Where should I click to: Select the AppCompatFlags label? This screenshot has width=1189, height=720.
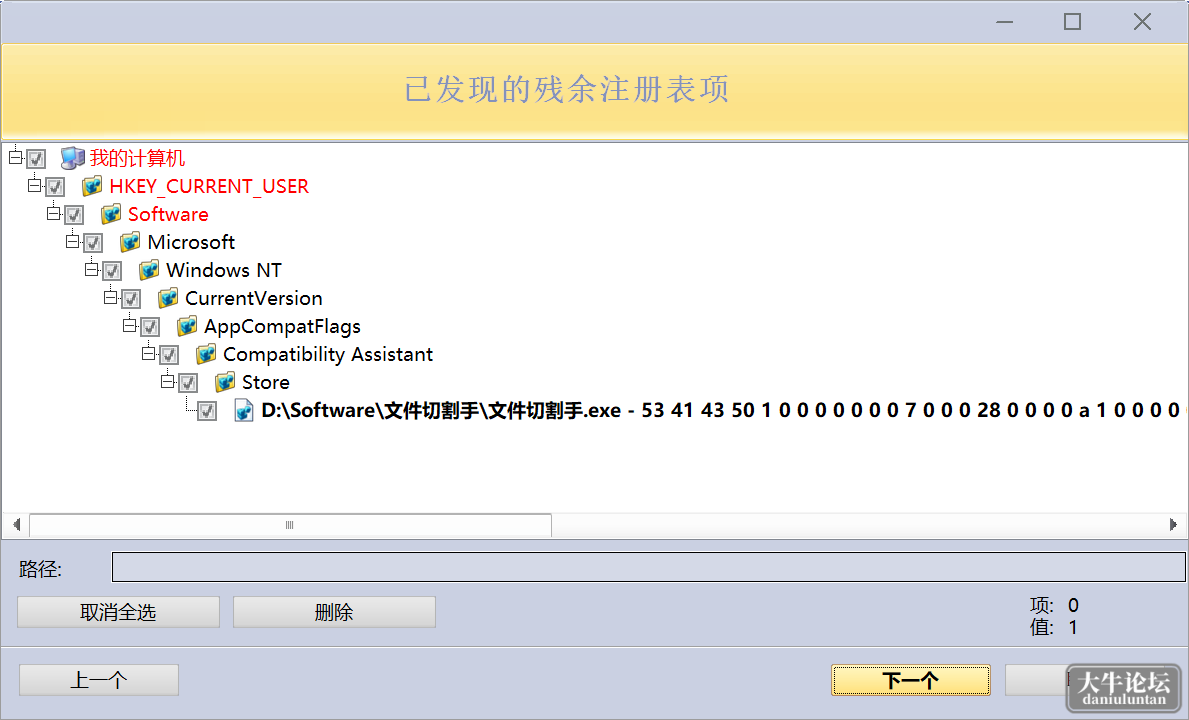(x=283, y=327)
